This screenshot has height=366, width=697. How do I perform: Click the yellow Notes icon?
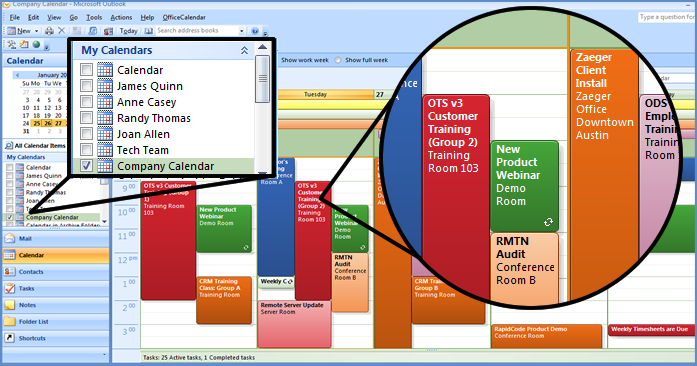pos(9,305)
